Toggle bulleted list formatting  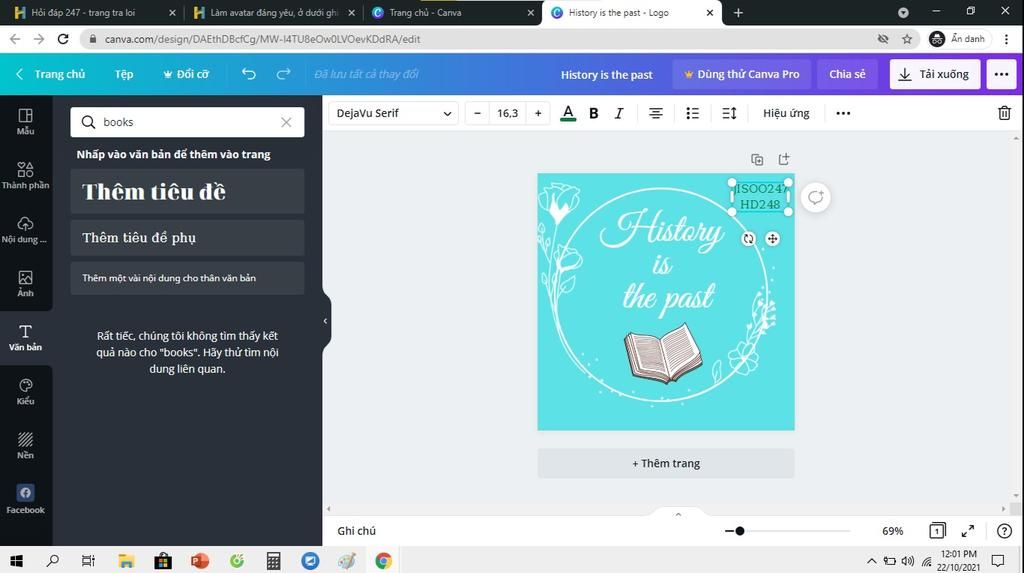click(x=692, y=113)
